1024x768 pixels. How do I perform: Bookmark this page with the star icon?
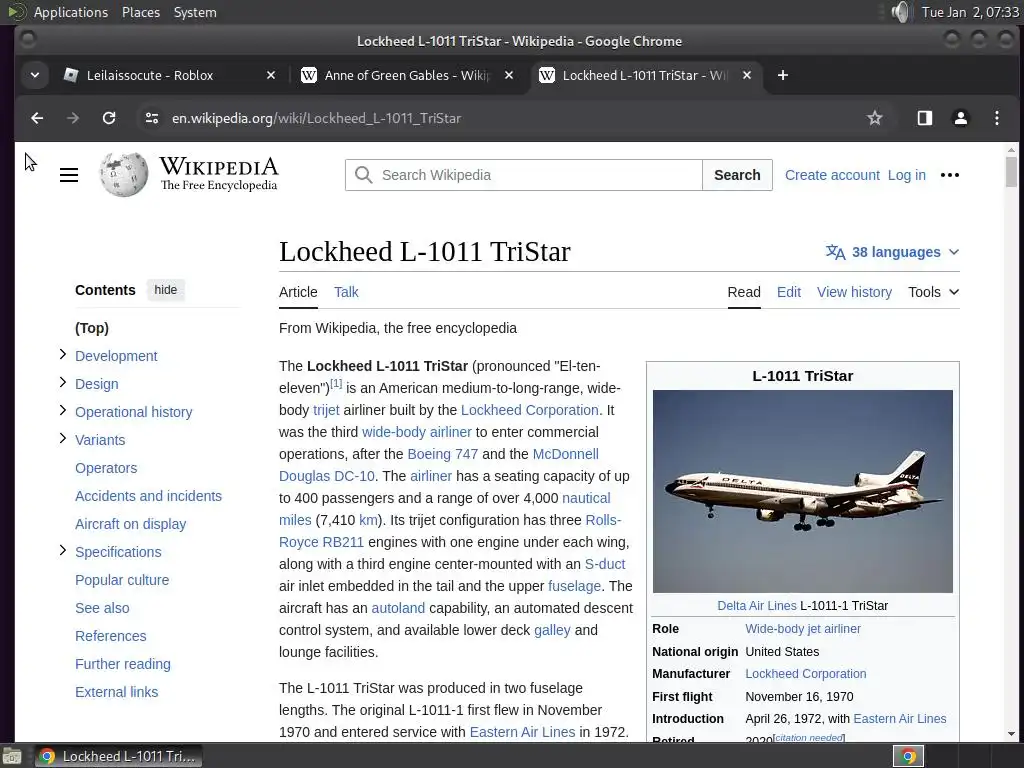pos(874,118)
